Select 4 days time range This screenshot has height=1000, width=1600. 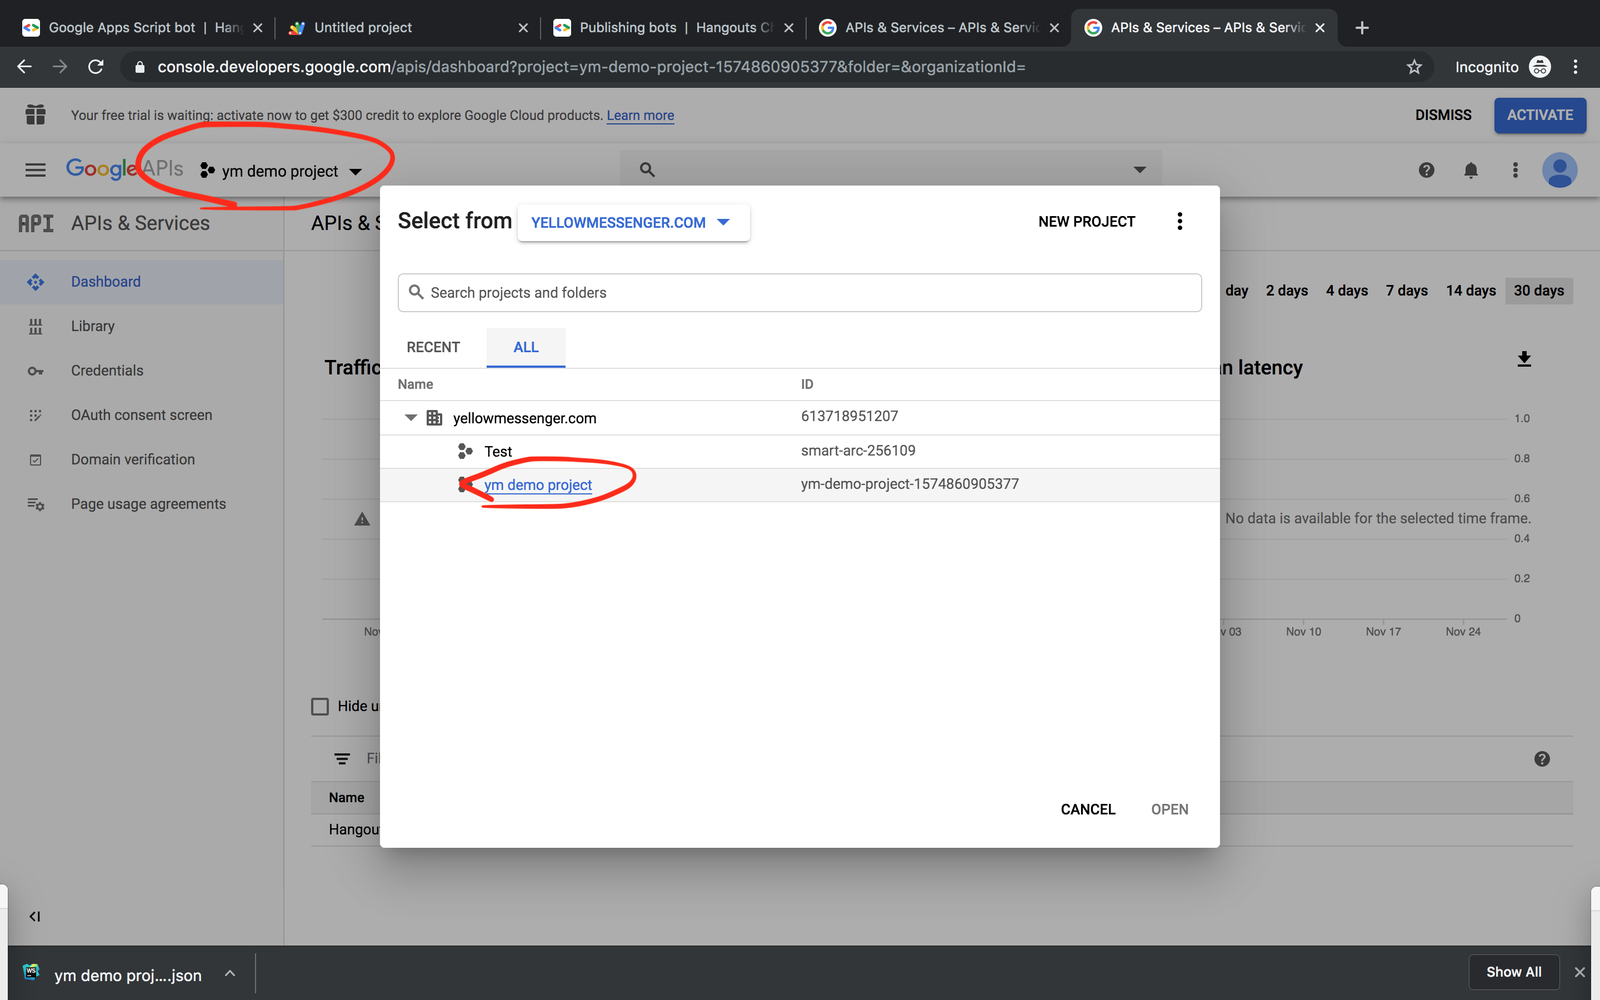pos(1347,291)
